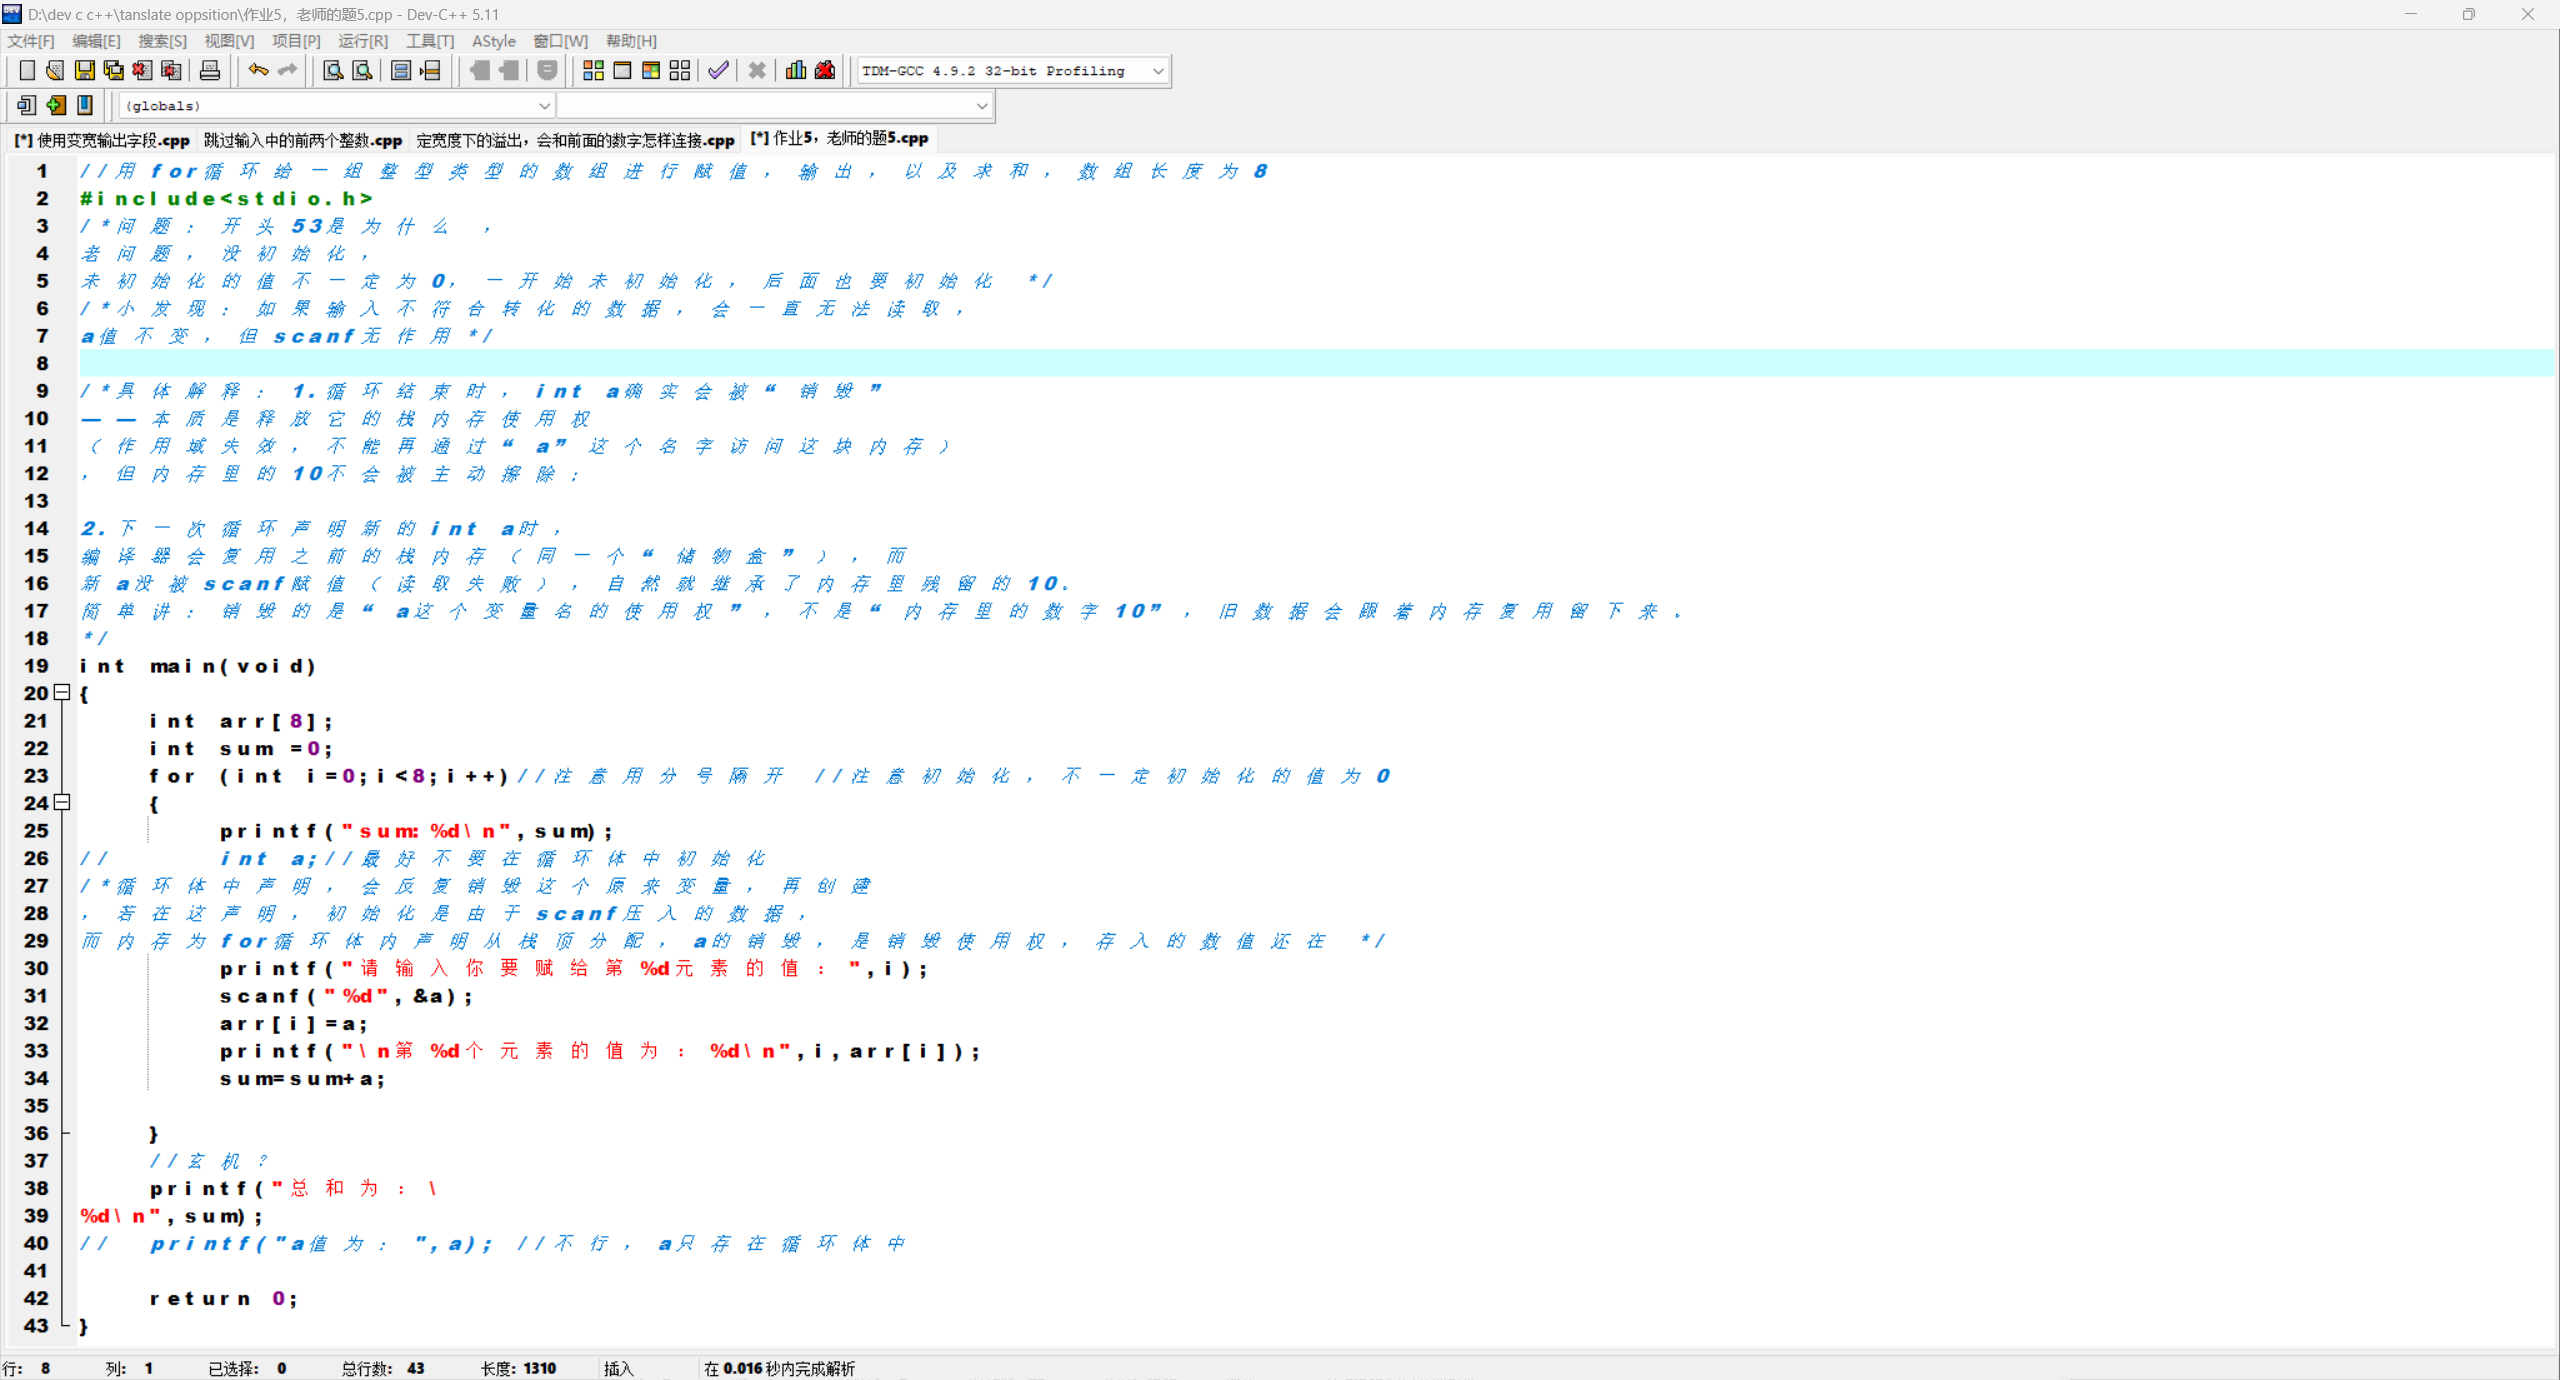The width and height of the screenshot is (2560, 1380).
Task: Open the Profile analysis bar chart icon
Action: point(796,70)
